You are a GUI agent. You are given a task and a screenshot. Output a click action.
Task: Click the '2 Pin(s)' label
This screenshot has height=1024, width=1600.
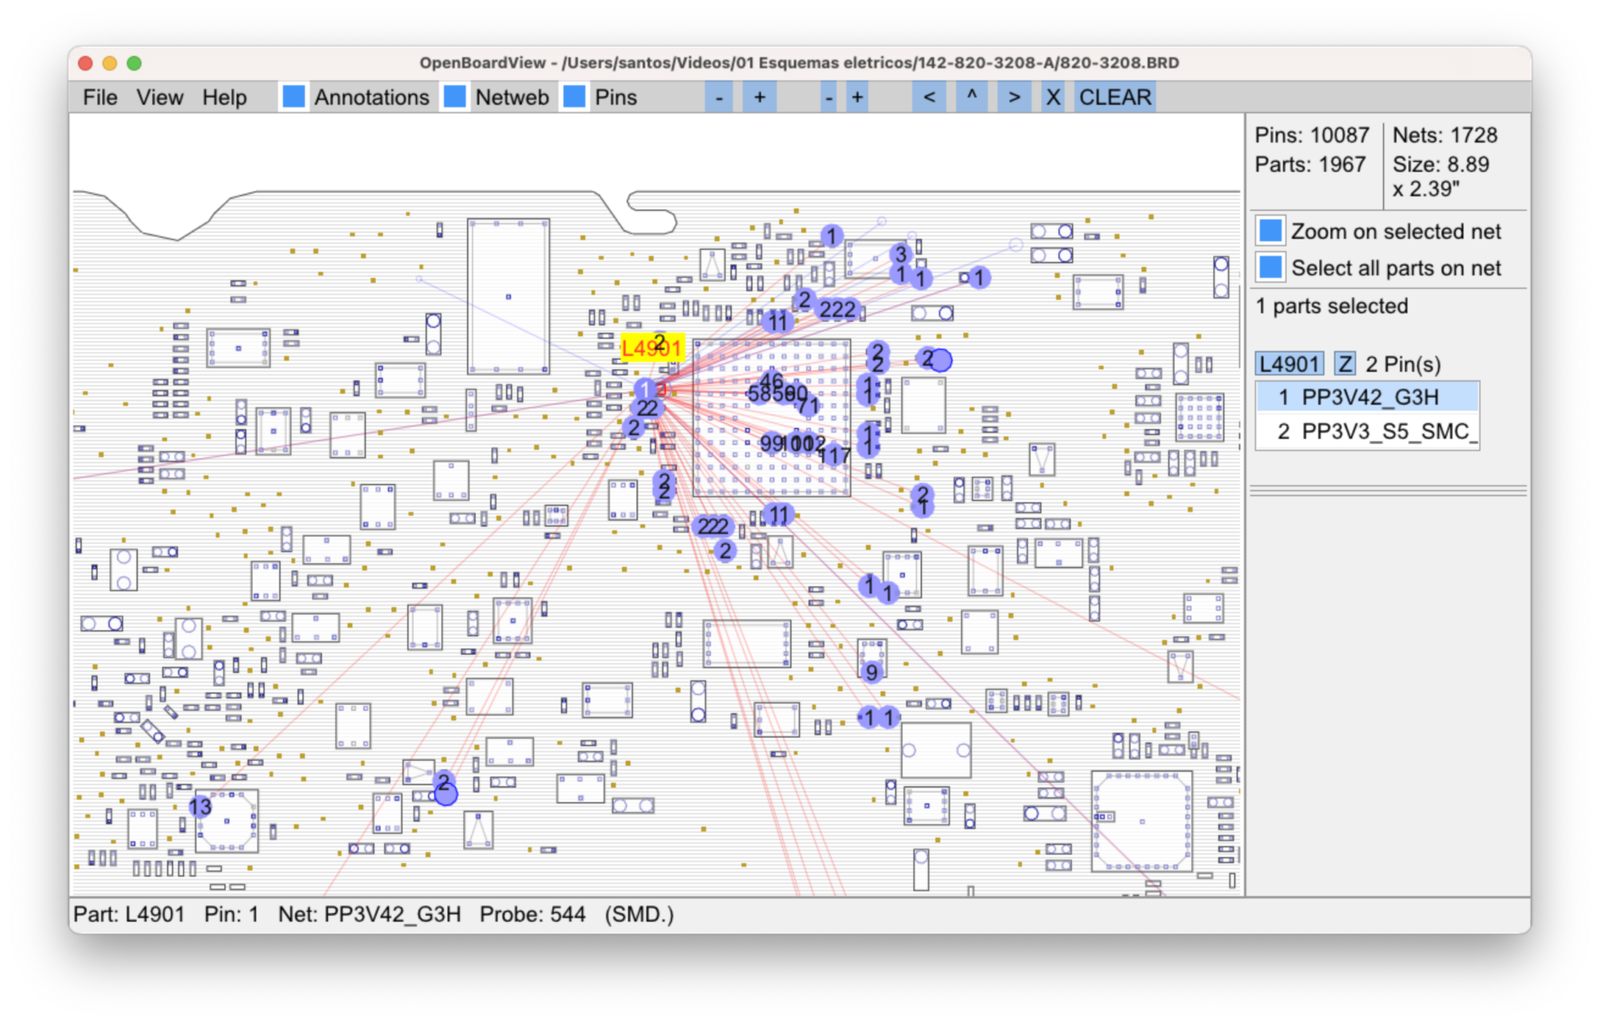[x=1403, y=364]
